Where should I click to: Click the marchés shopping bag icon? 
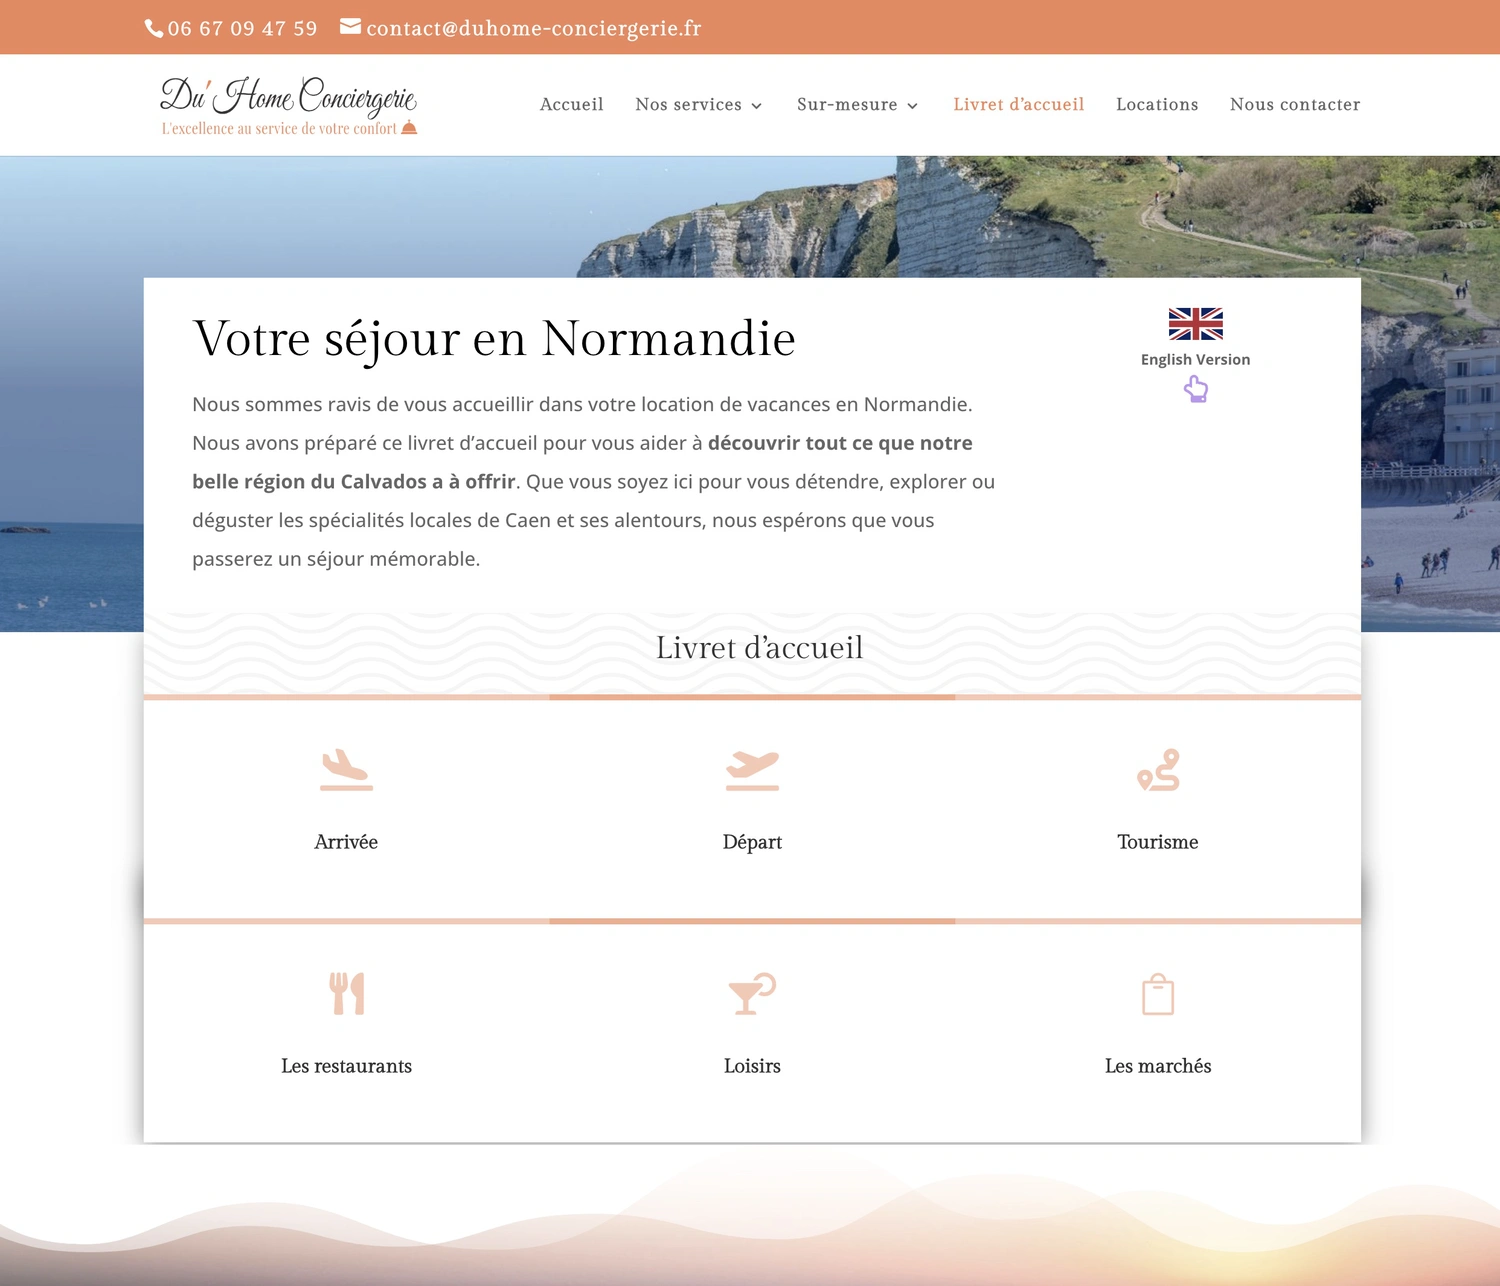1158,994
